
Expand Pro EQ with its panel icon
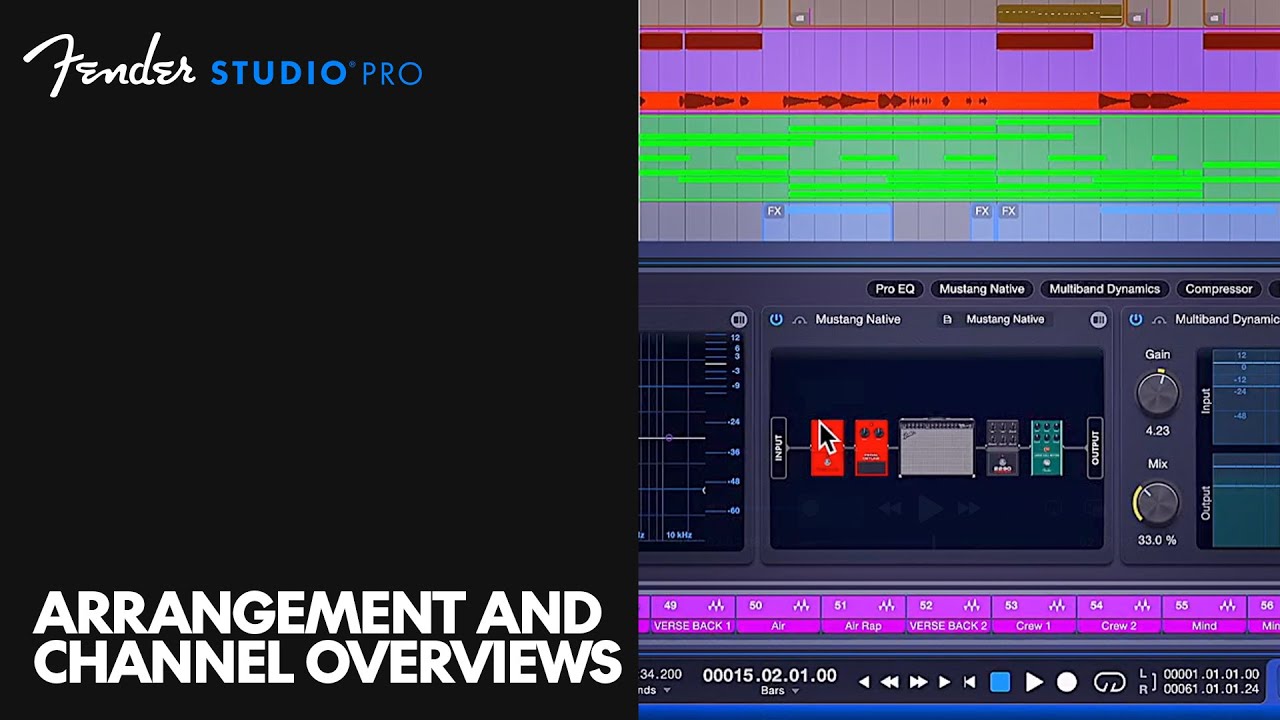click(738, 320)
